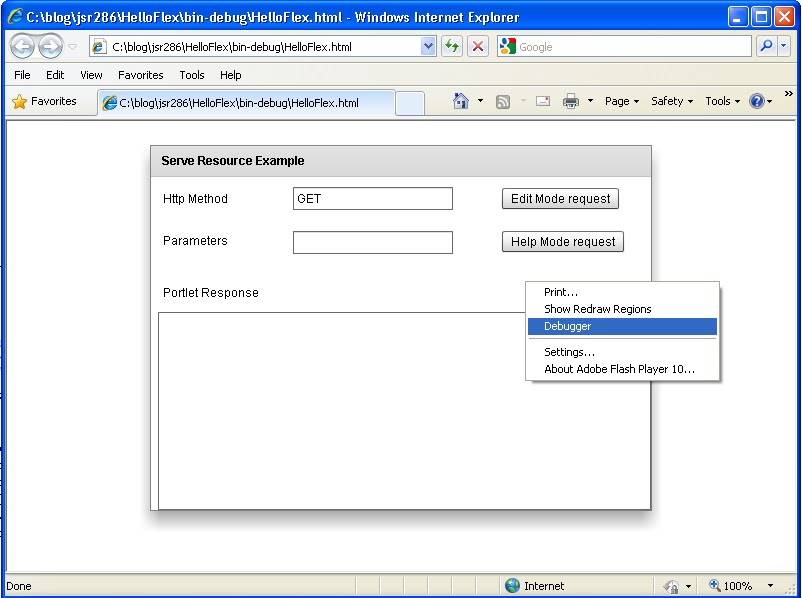Click the Serve Resource Example panel title
The width and height of the screenshot is (802, 598).
[x=233, y=161]
